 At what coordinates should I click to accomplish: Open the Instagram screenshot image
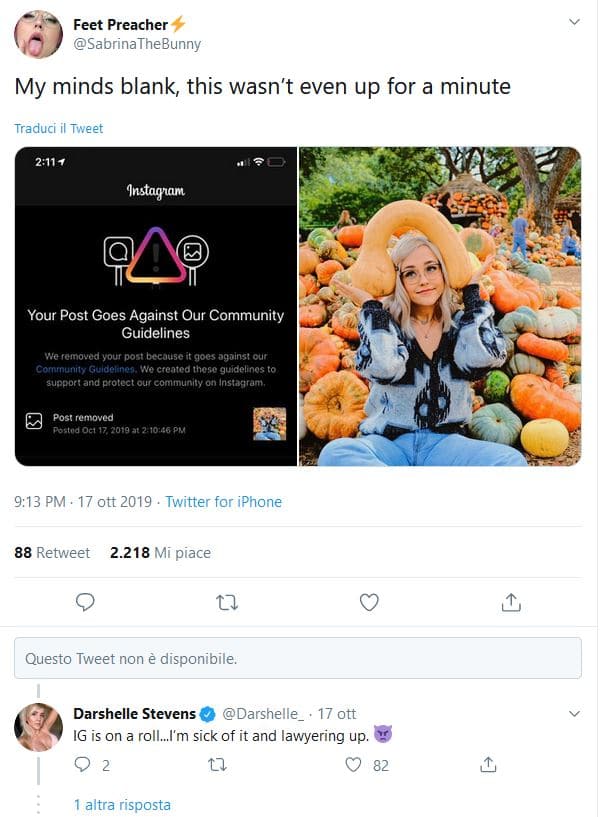coord(155,306)
